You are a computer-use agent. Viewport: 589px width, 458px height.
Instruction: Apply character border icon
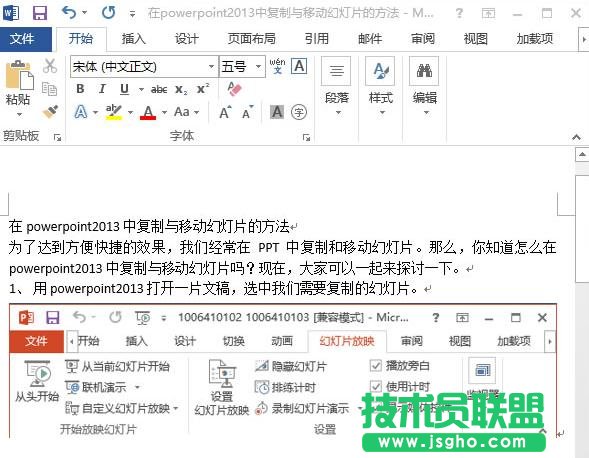coord(299,66)
